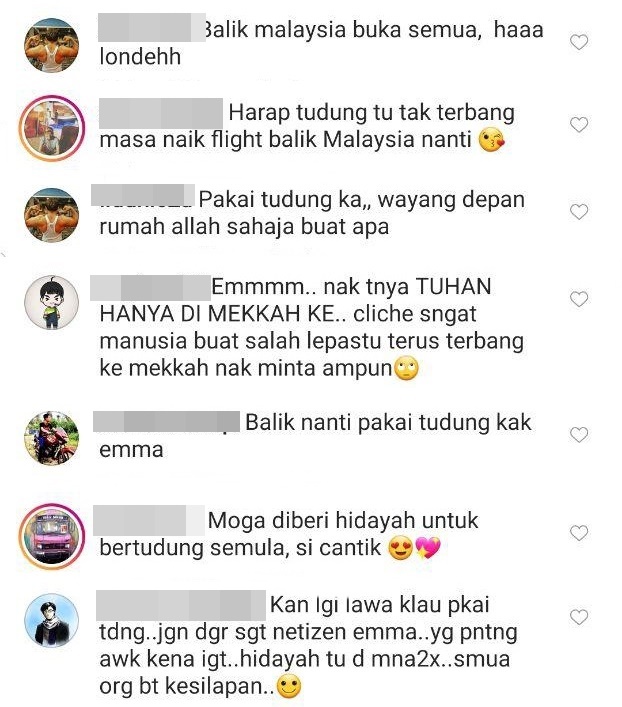Viewport: 622px width, 707px height.
Task: Like the 'TUHAN HANYA DI MEKKAH' comment
Action: 579,299
